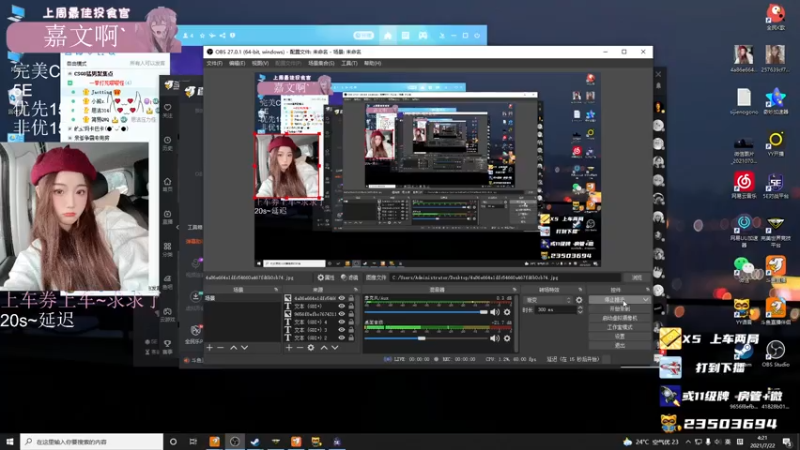Image resolution: width=800 pixels, height=450 pixels.
Task: Adjust desktop audio volume slider
Action: (426, 338)
